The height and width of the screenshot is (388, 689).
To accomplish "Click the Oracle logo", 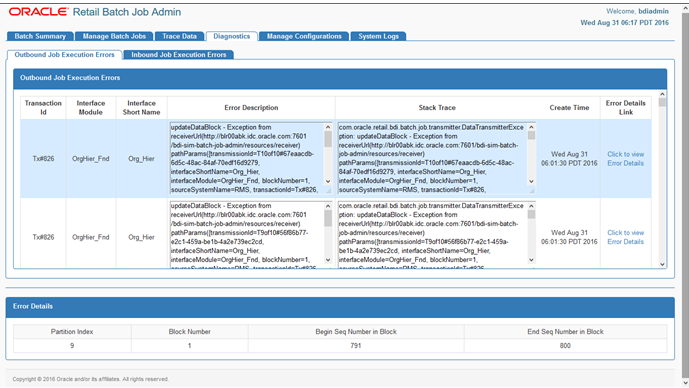I will [39, 12].
